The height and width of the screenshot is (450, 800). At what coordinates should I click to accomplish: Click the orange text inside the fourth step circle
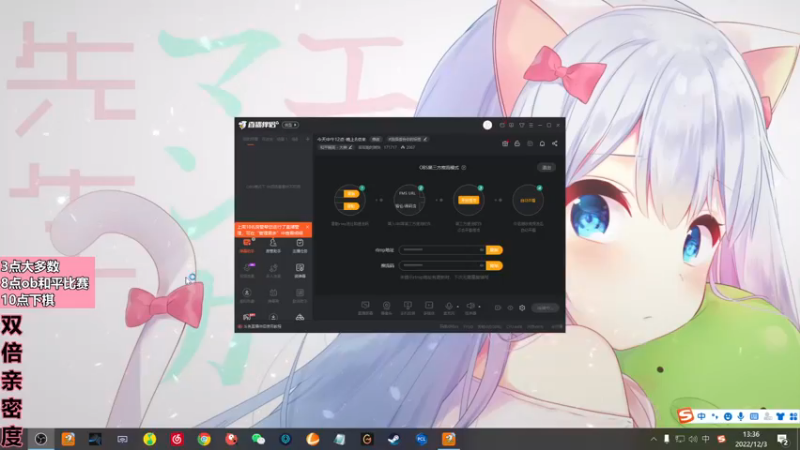528,201
